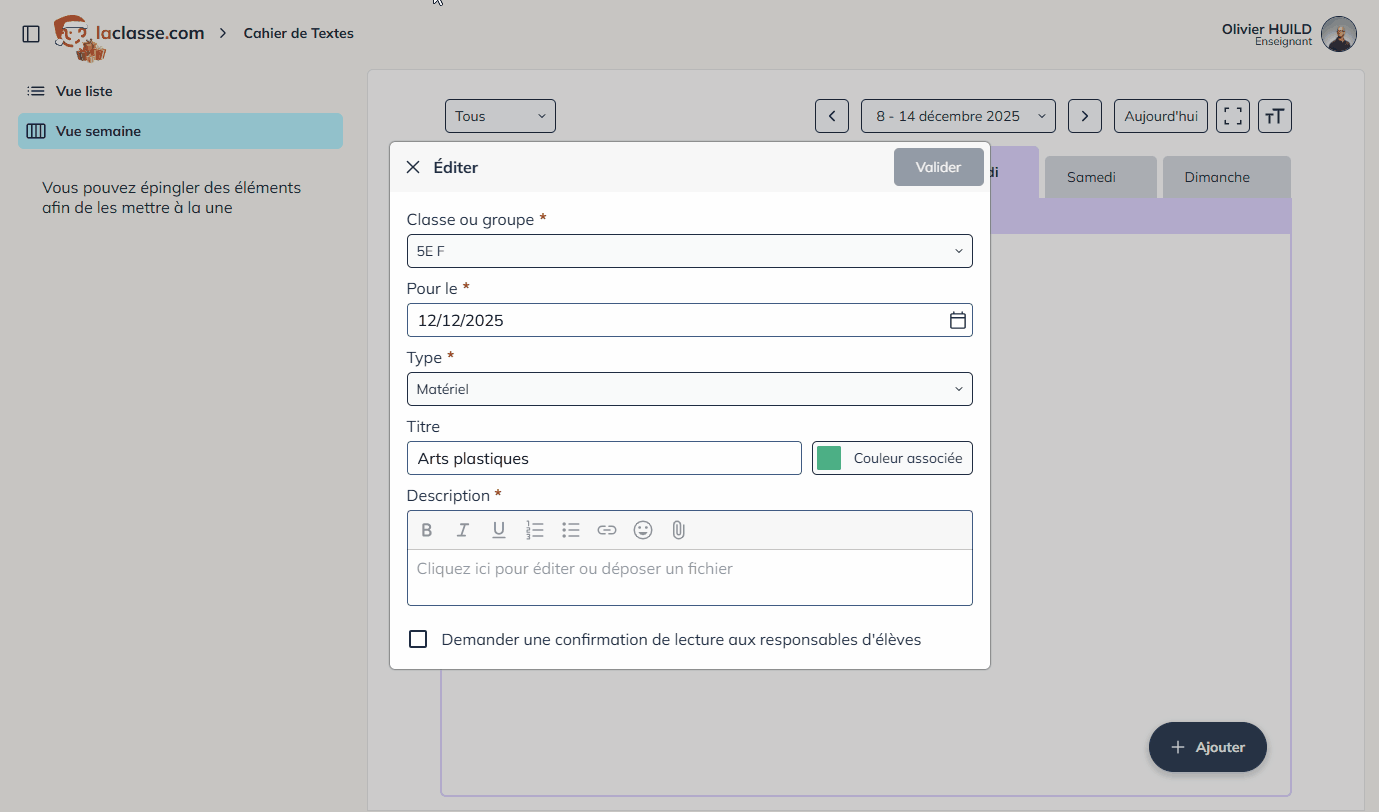Enable read confirmation request checkbox

(418, 639)
